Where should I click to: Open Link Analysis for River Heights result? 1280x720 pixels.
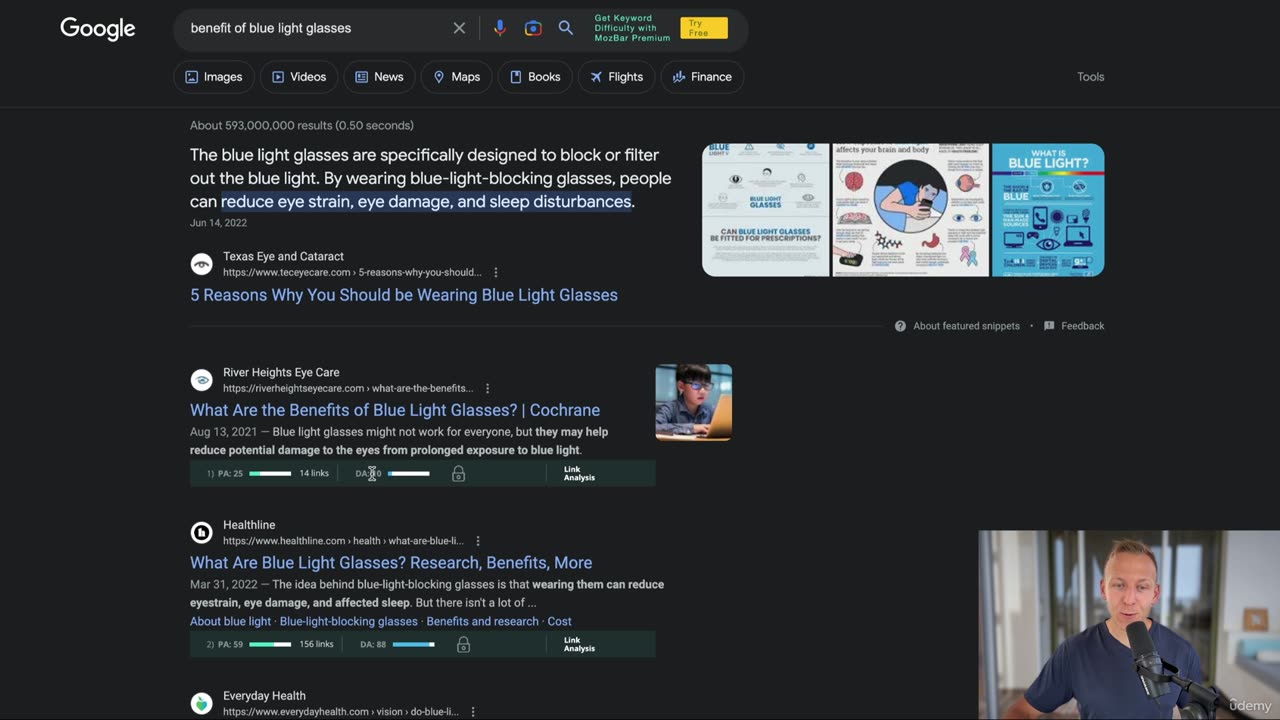click(579, 474)
